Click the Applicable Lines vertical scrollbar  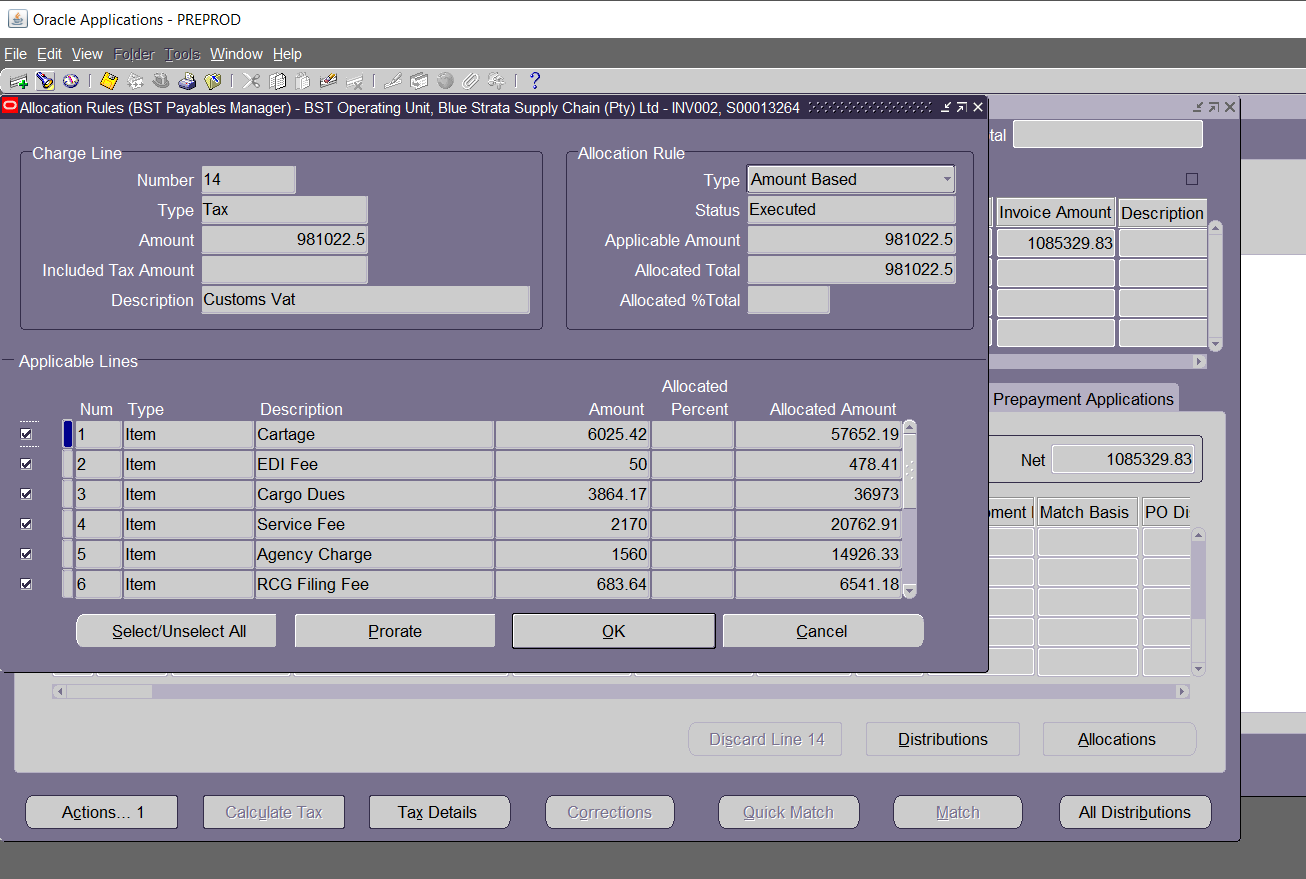point(909,509)
